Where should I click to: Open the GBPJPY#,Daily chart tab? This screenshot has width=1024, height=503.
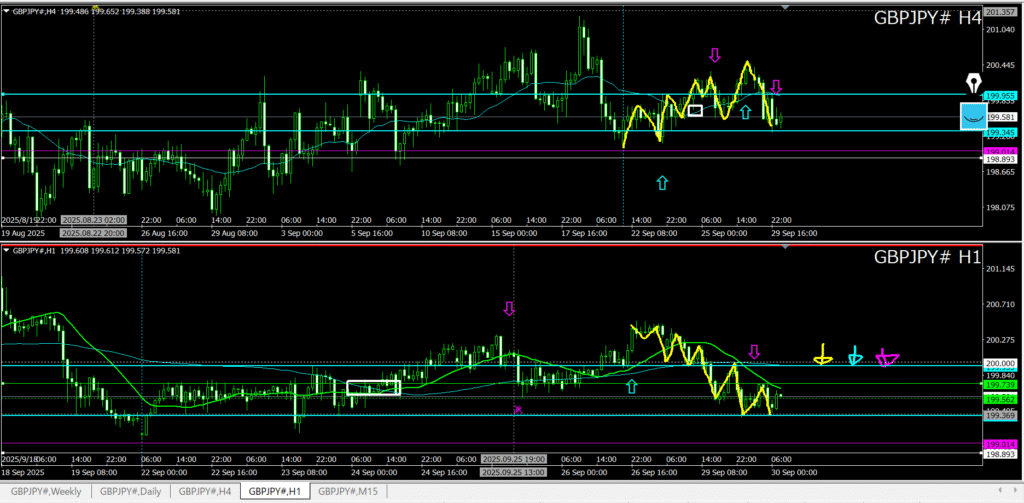[x=132, y=491]
